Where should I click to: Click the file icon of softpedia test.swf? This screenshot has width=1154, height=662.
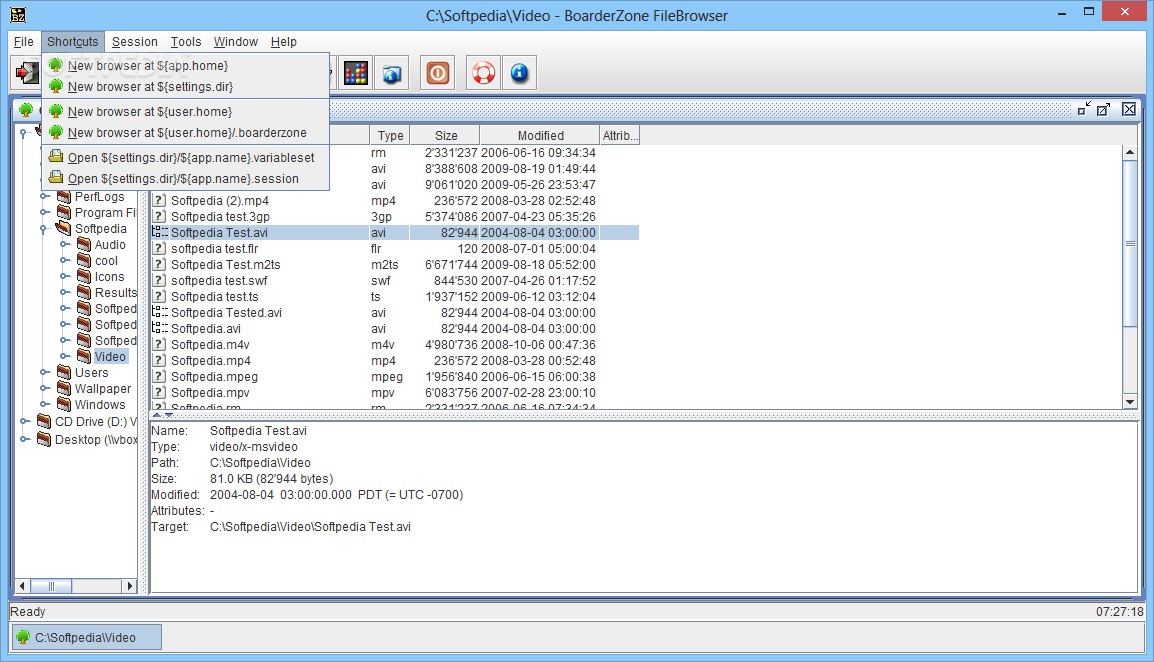(159, 281)
